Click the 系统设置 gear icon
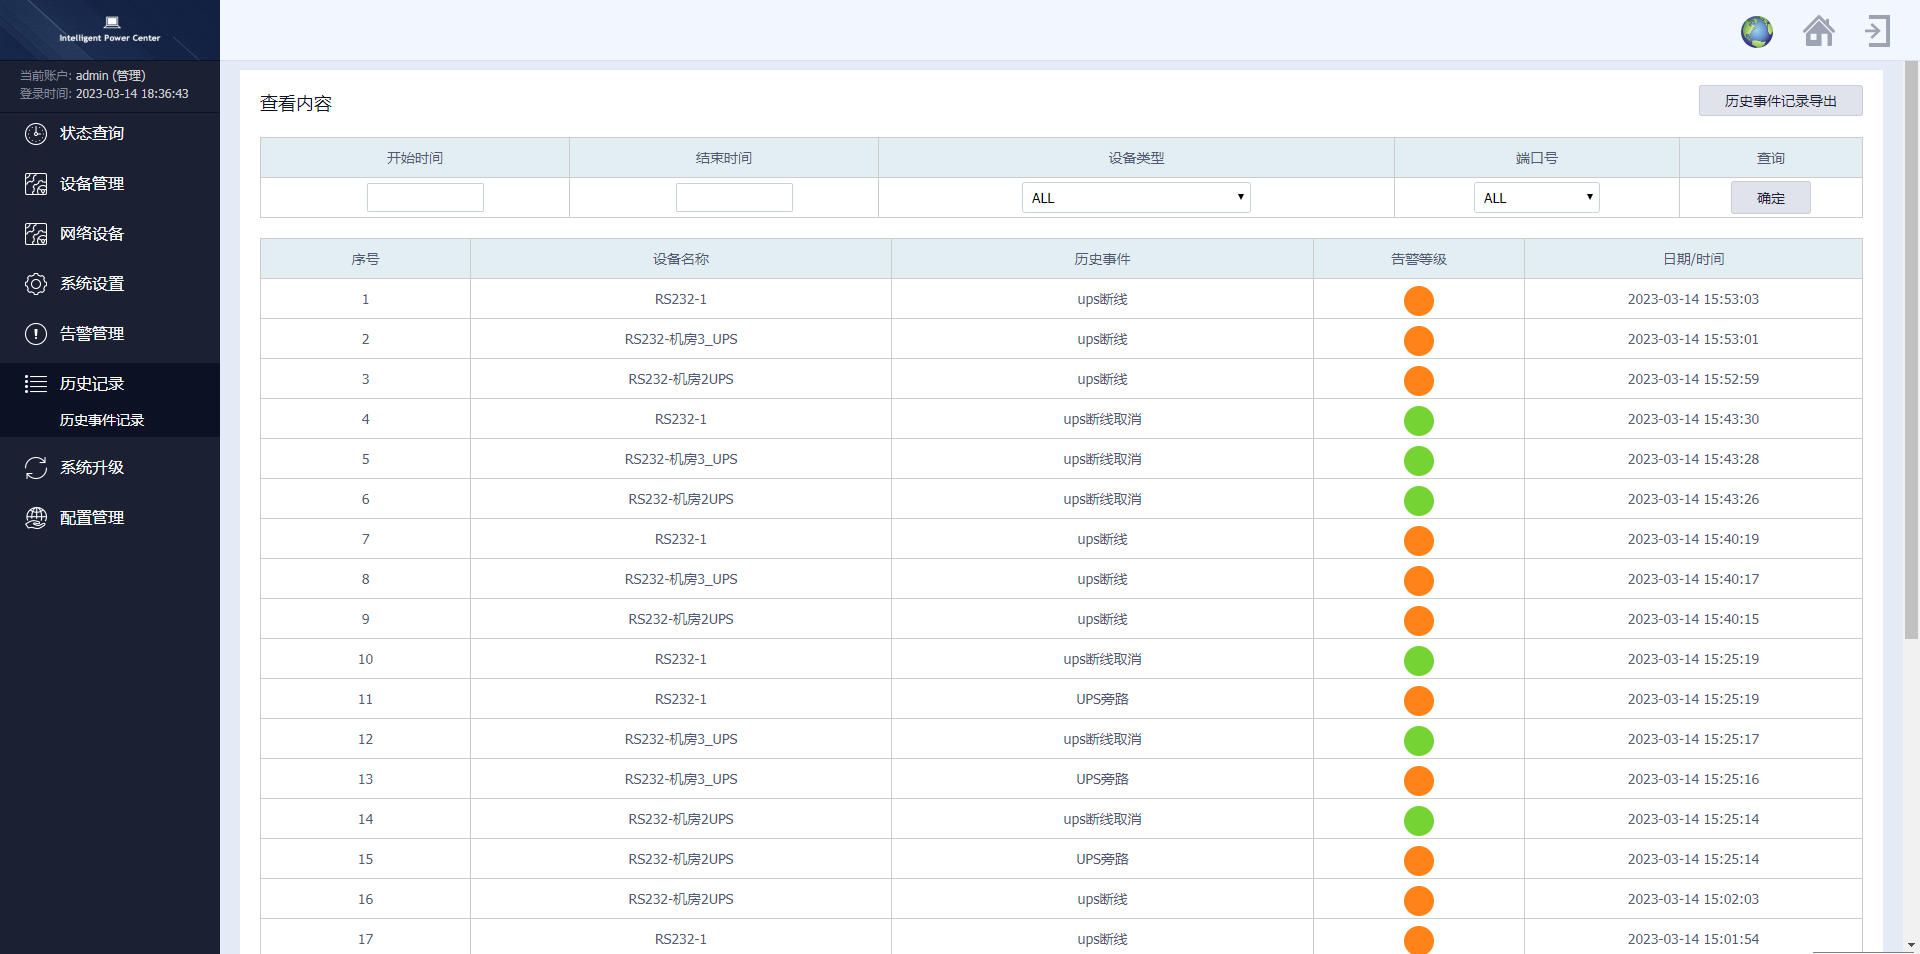1920x954 pixels. click(36, 284)
